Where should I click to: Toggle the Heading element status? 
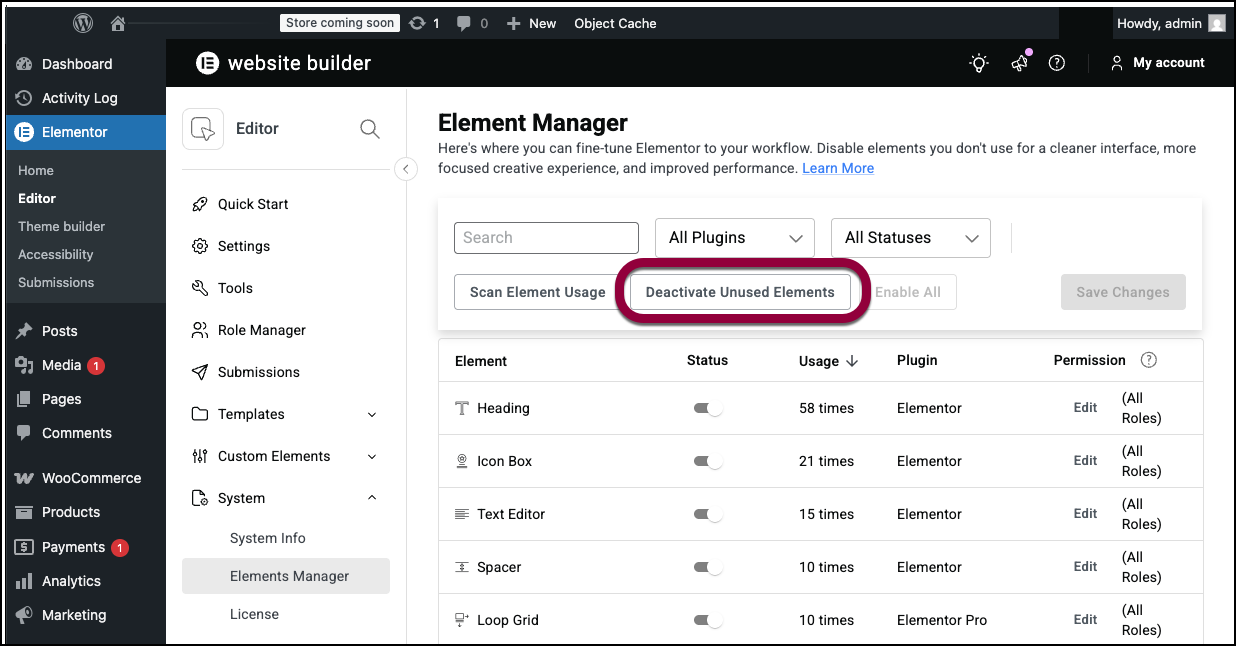coord(707,408)
